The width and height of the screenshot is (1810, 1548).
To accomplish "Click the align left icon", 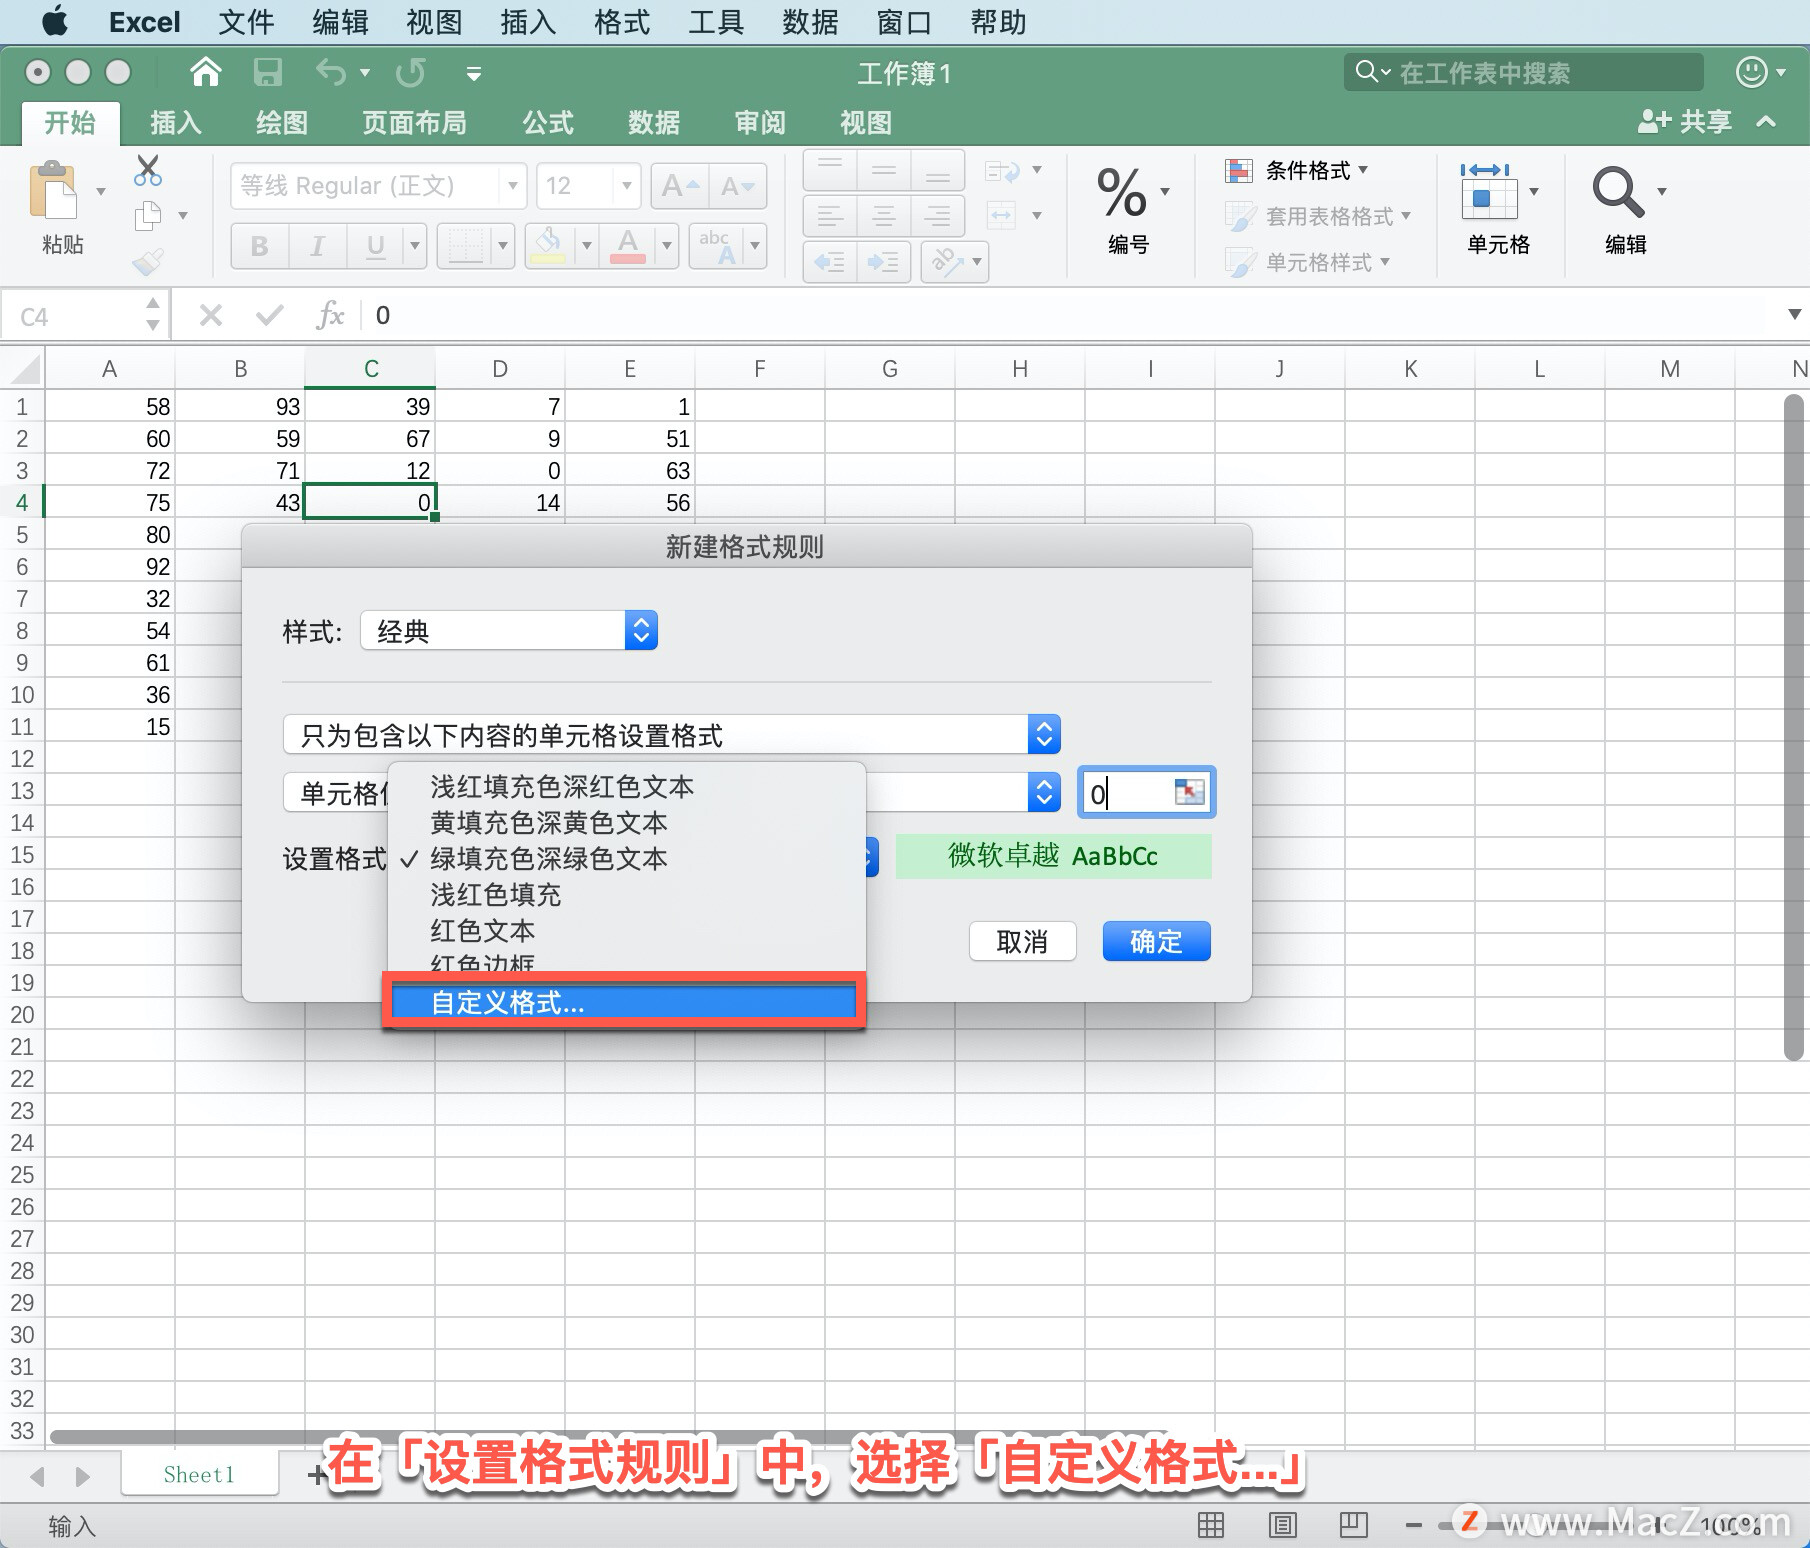I will [x=830, y=215].
